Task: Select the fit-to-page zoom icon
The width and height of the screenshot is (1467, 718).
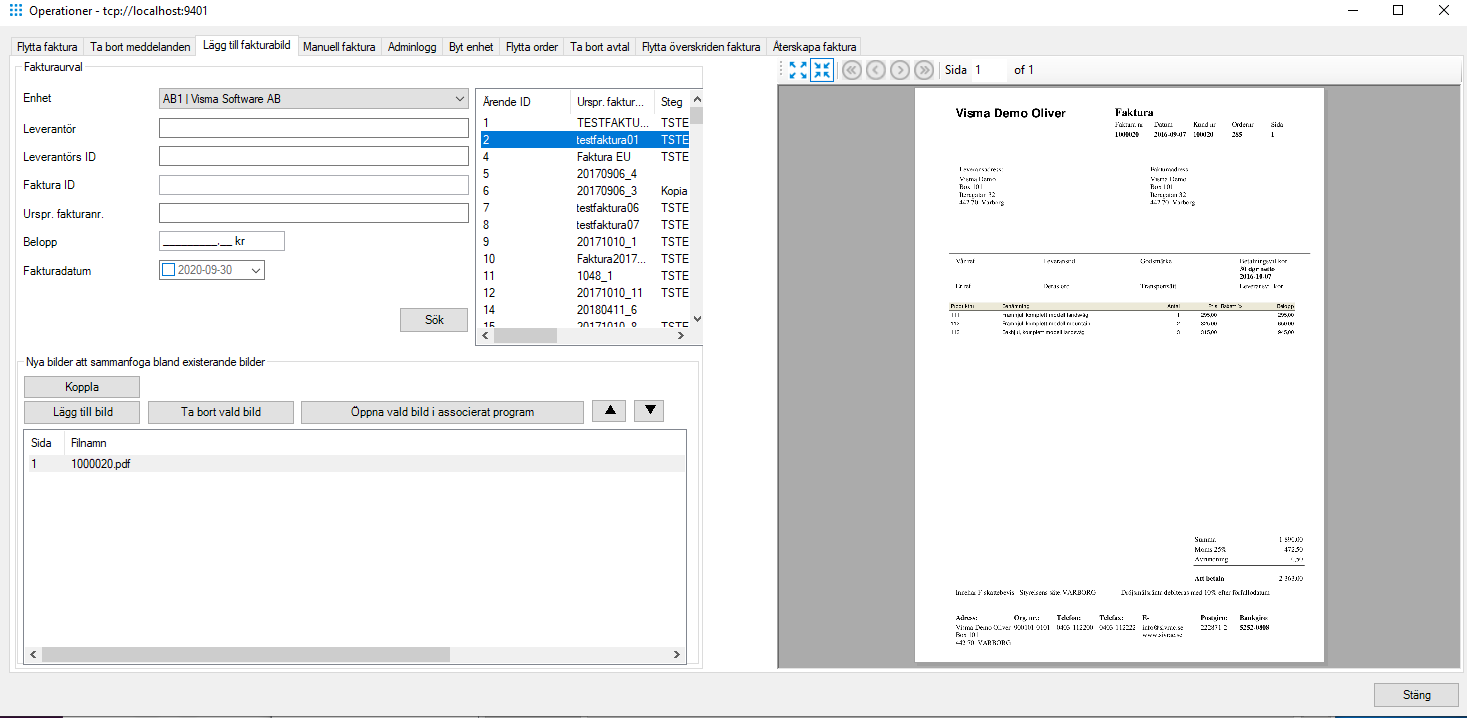Action: point(822,70)
